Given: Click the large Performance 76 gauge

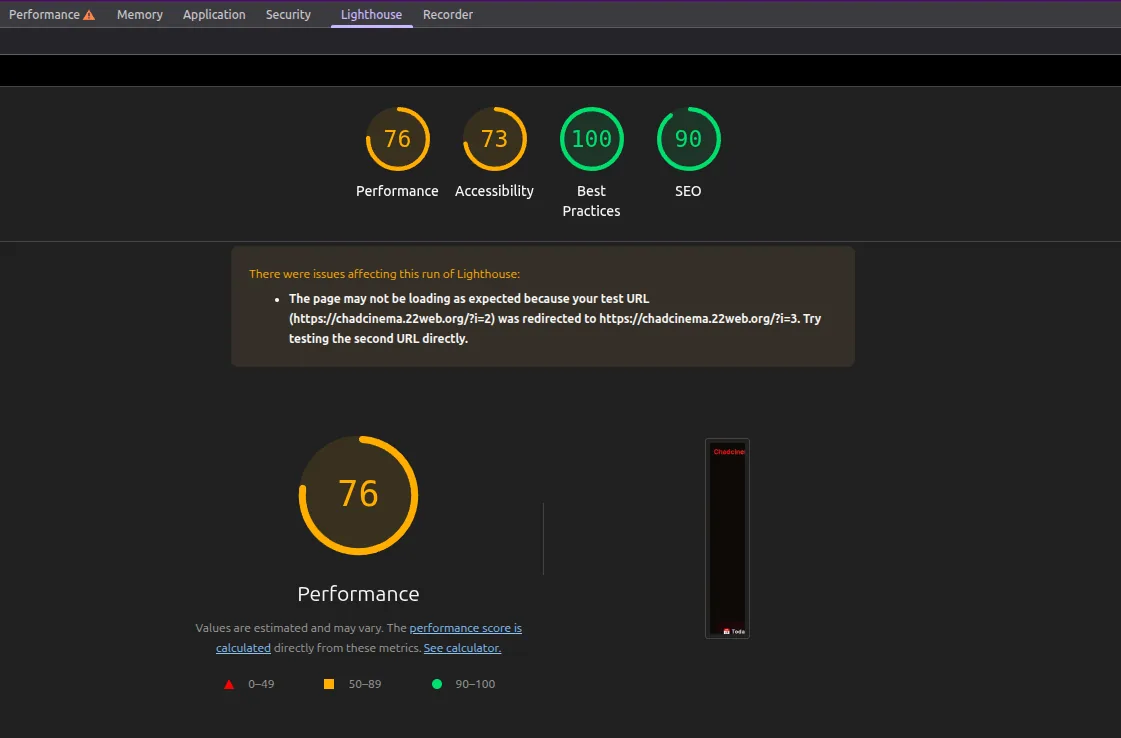Looking at the screenshot, I should 358,495.
